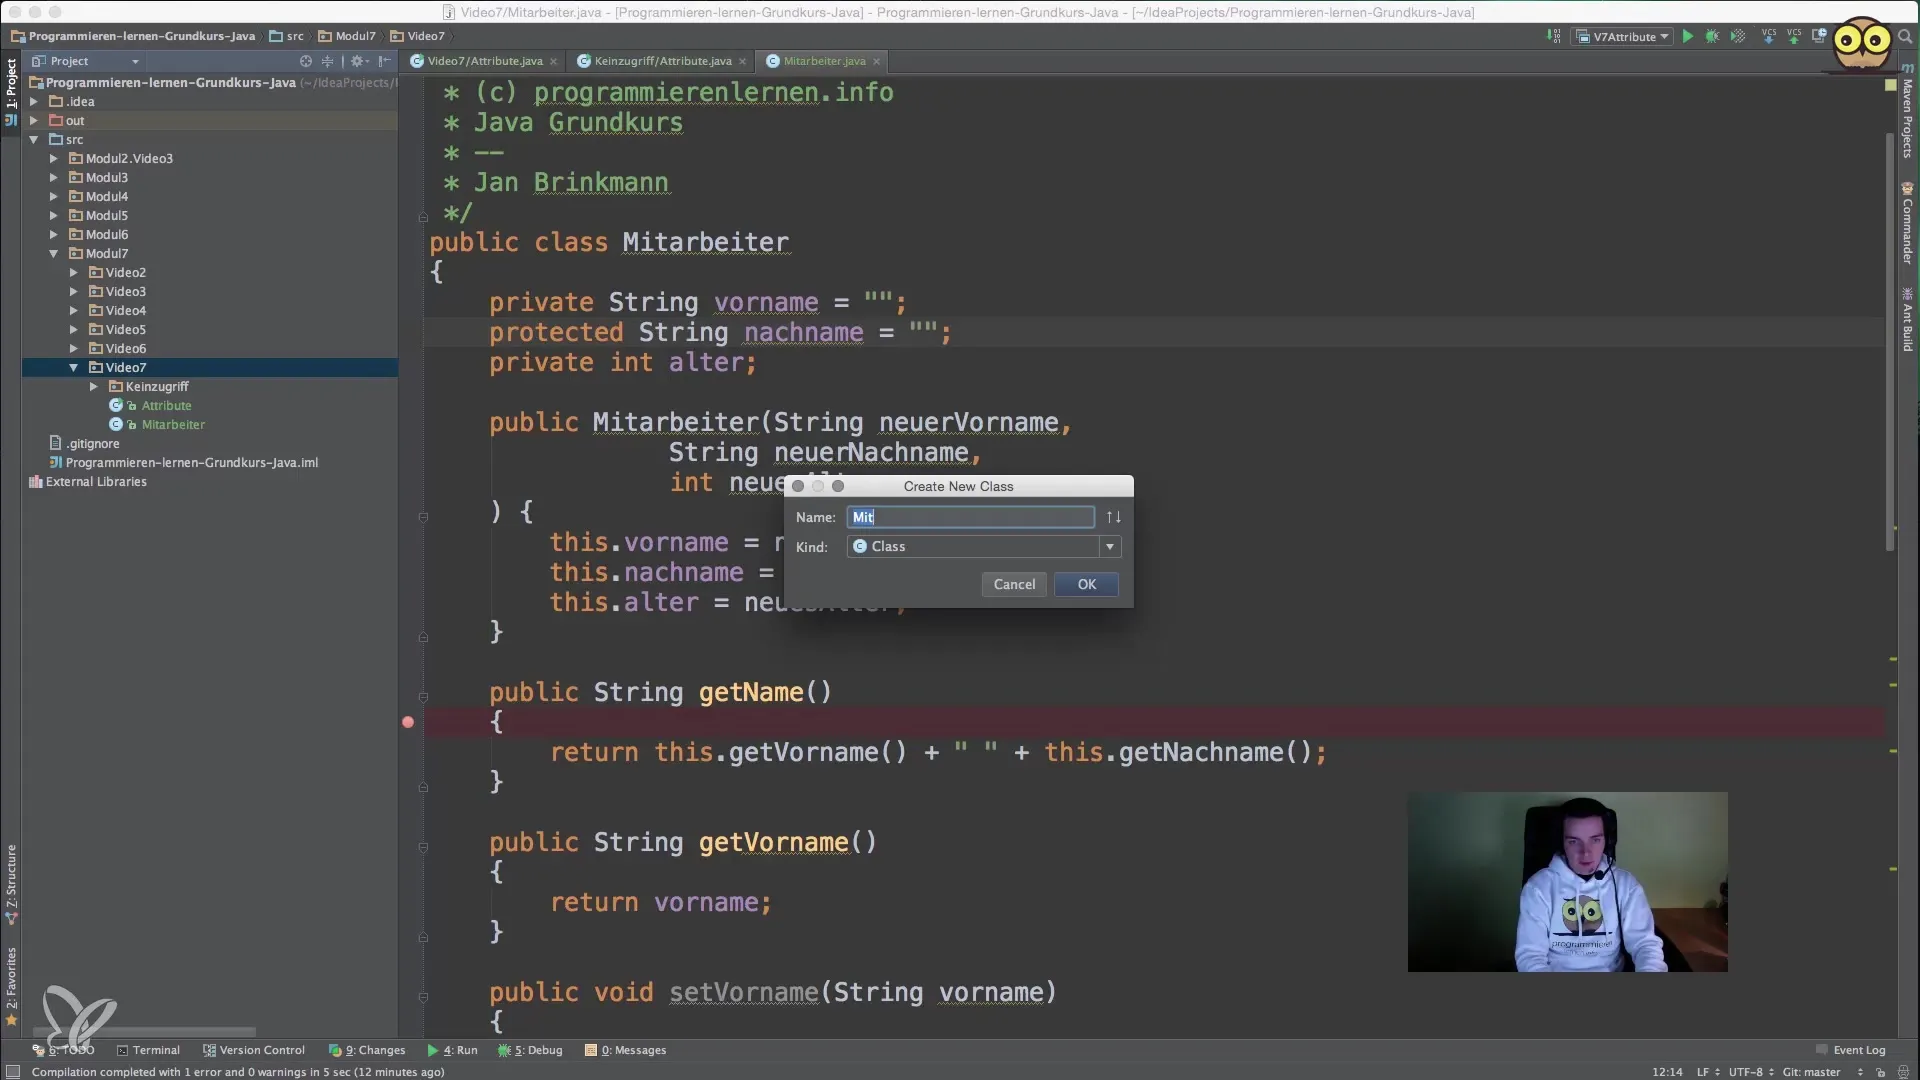
Task: Click the sort arrows in dialog
Action: [x=1113, y=517]
